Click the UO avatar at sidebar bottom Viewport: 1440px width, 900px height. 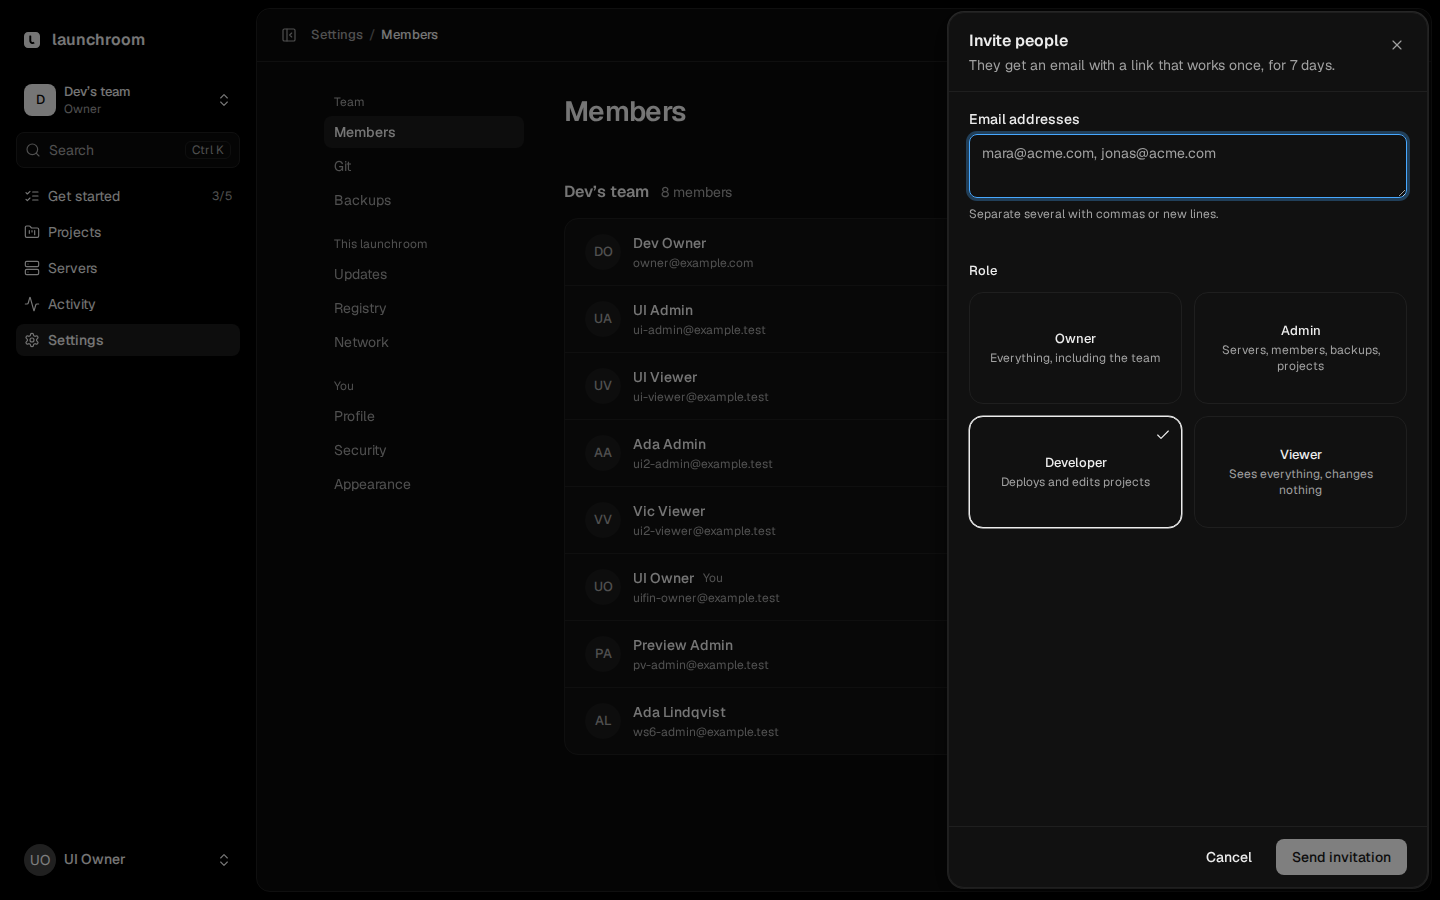pyautogui.click(x=40, y=860)
